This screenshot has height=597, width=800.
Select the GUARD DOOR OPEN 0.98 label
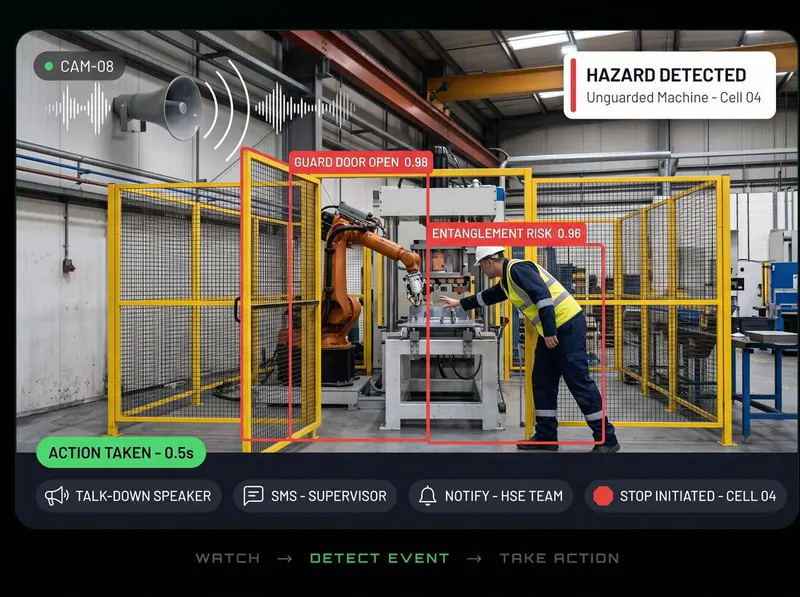point(361,162)
